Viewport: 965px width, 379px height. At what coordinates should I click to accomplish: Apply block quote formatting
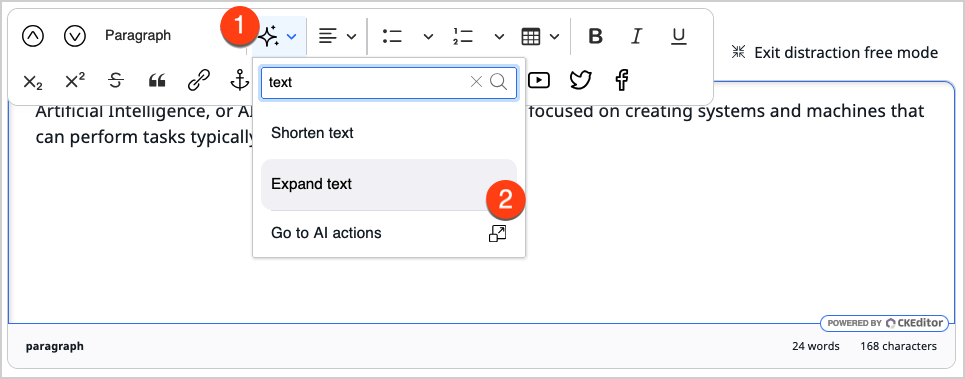158,81
